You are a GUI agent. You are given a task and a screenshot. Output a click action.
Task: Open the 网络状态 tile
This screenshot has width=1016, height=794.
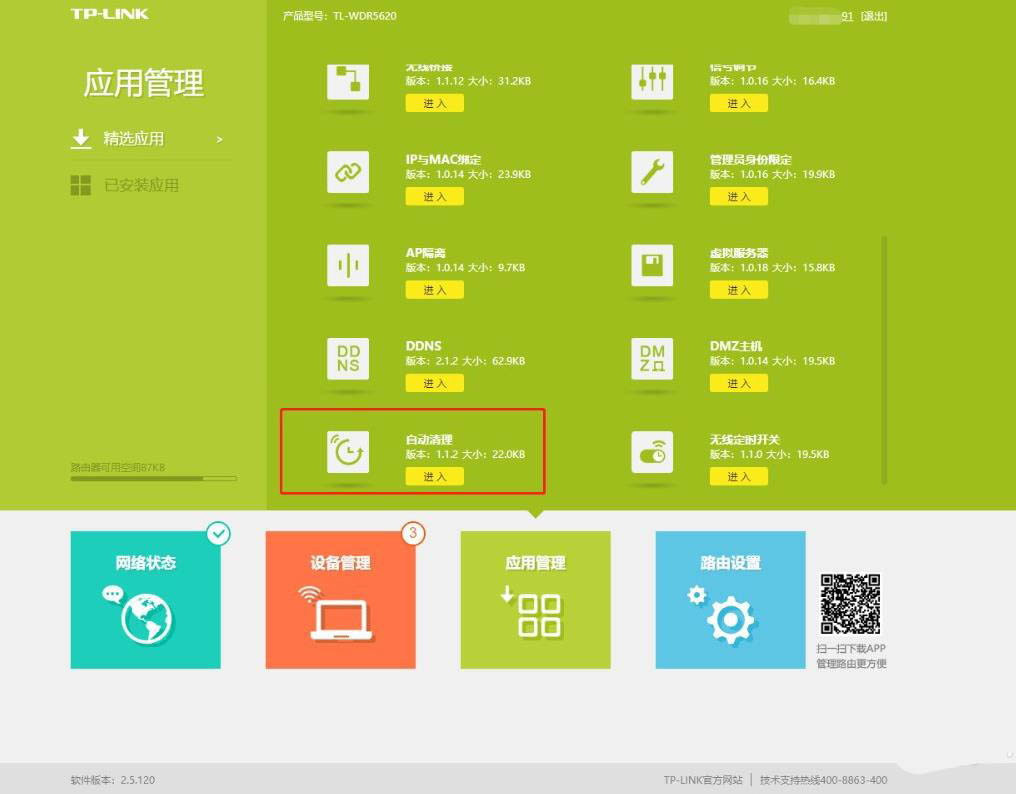(x=146, y=600)
